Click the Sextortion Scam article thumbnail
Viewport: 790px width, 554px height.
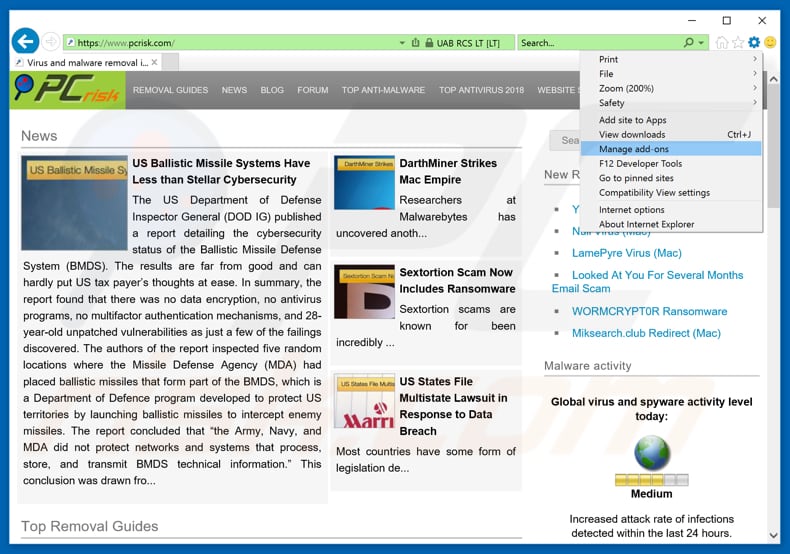pyautogui.click(x=364, y=292)
